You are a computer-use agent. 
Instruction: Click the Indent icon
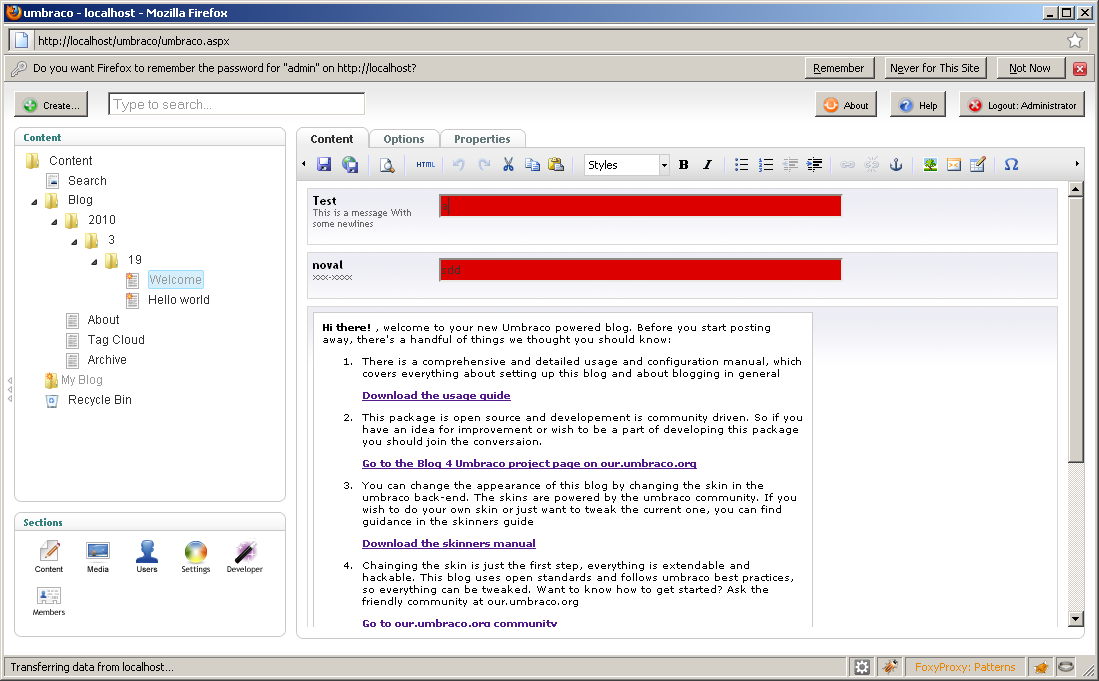(x=814, y=165)
